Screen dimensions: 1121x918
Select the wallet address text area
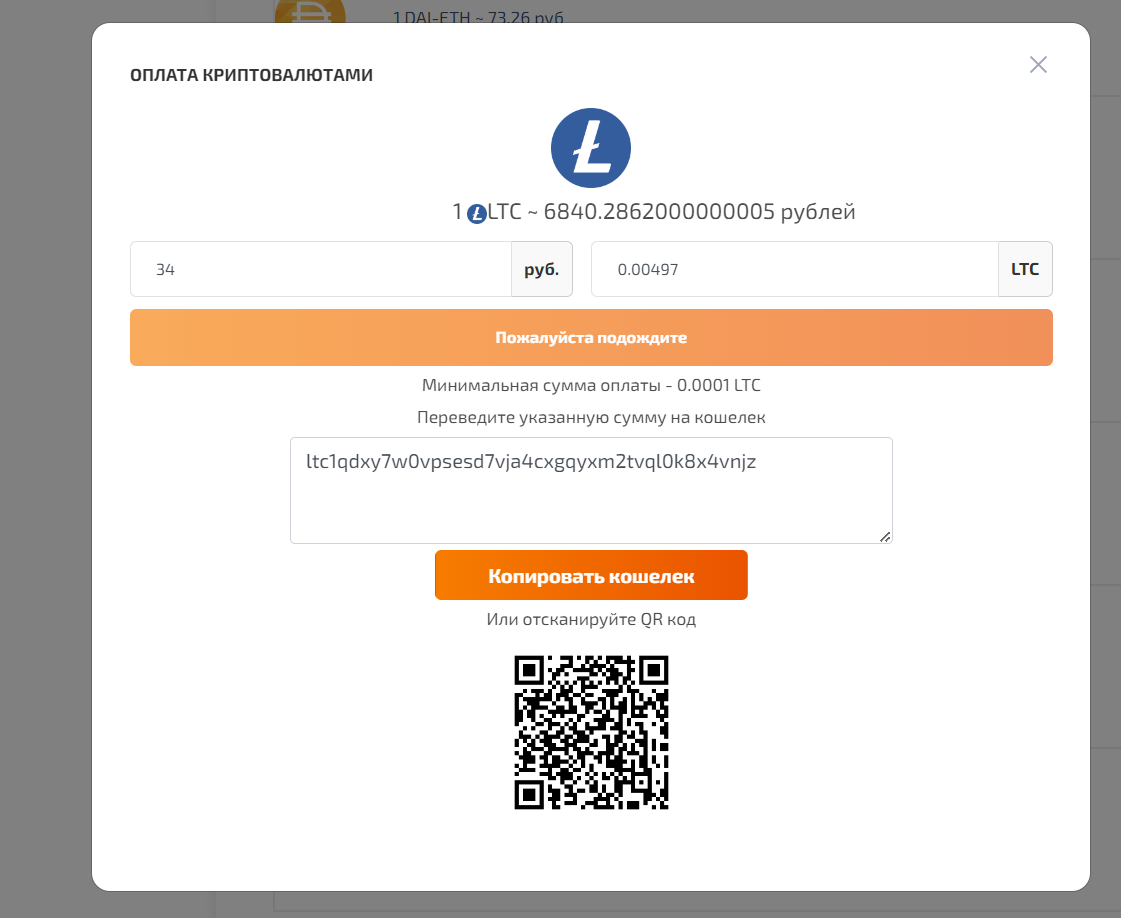[x=591, y=490]
